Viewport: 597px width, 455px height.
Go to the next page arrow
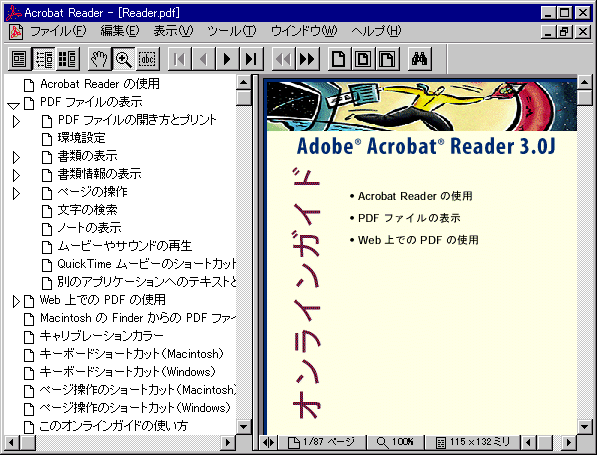[227, 59]
